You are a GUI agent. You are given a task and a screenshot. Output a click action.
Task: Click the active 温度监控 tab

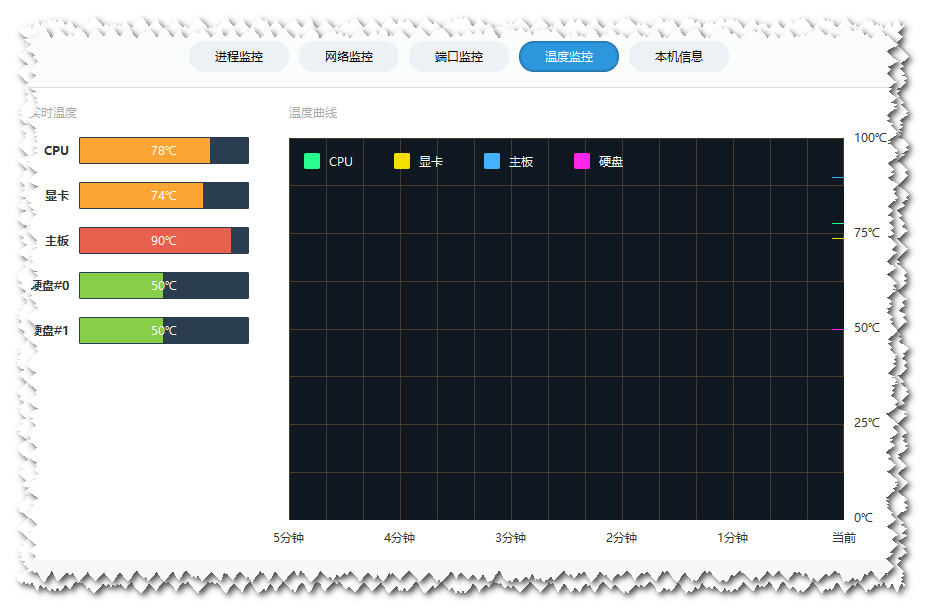point(569,57)
